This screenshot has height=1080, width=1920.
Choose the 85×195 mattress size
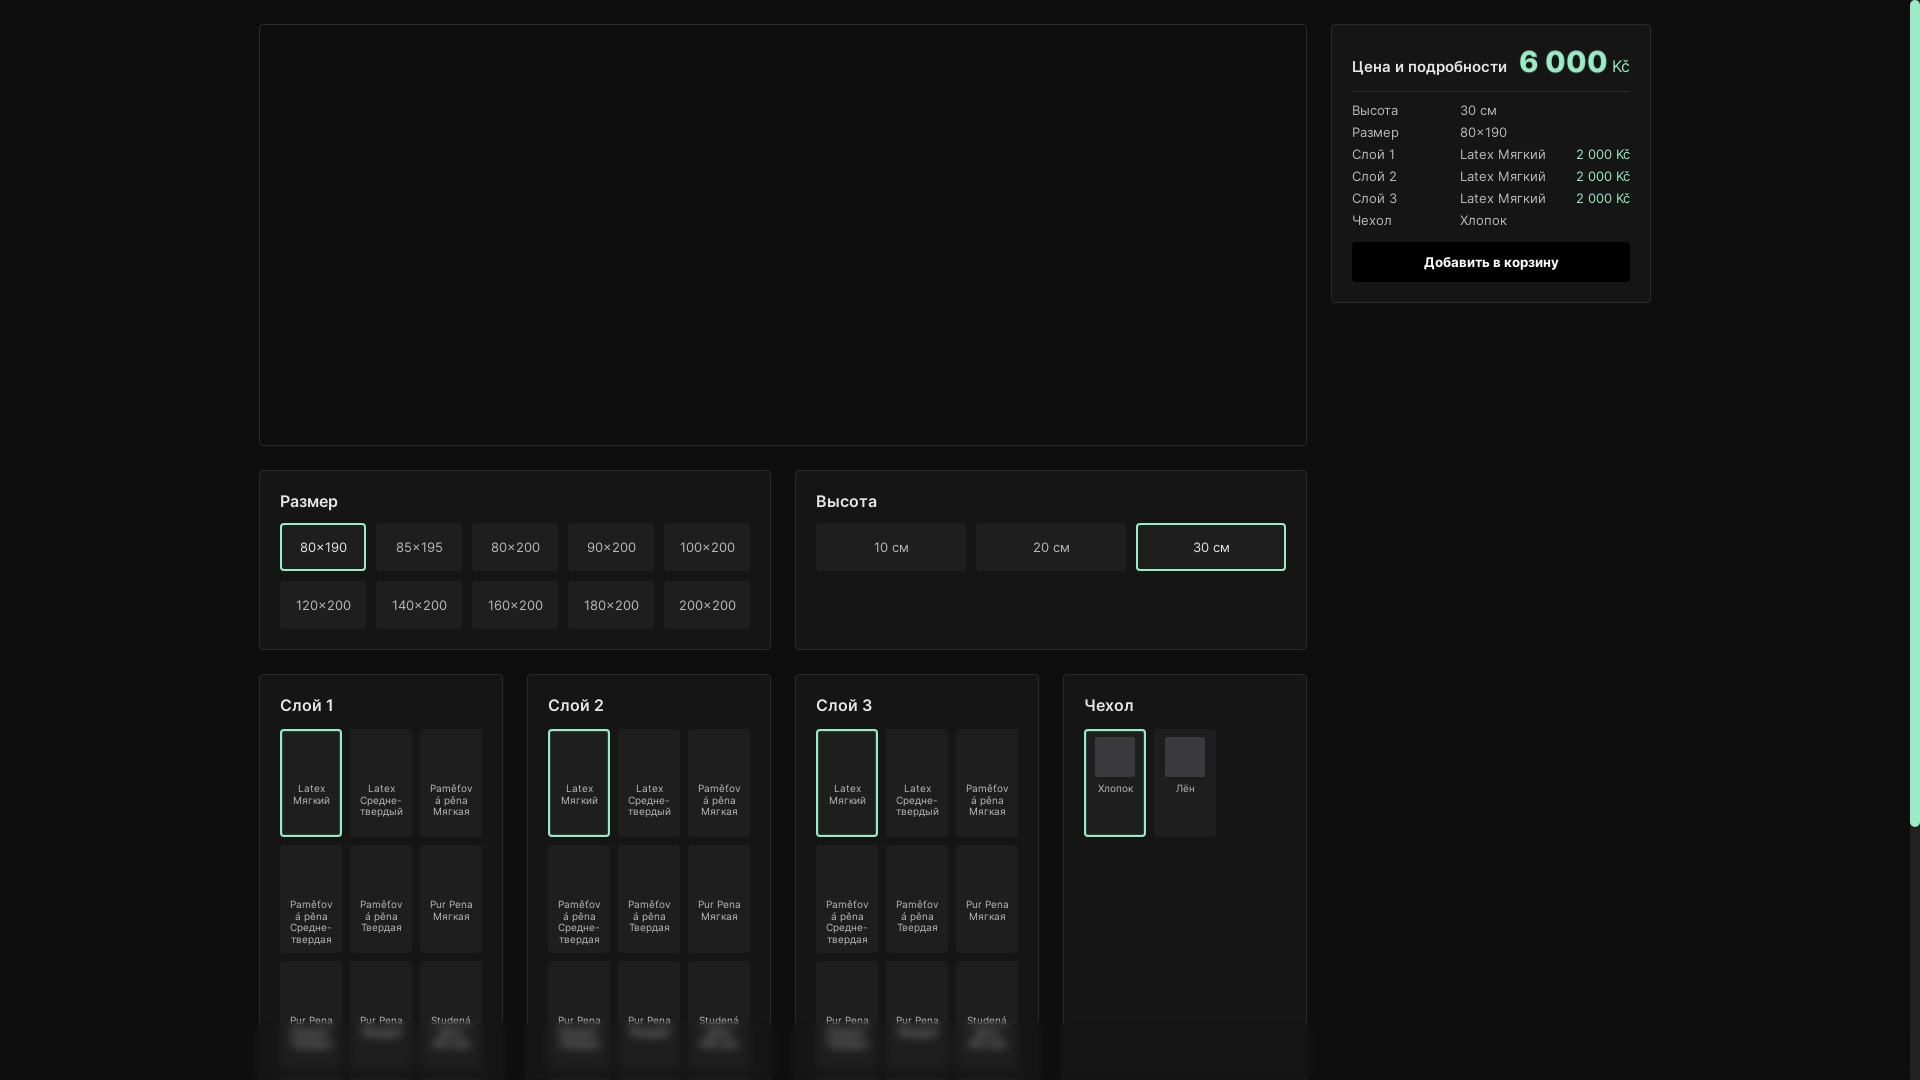[419, 547]
